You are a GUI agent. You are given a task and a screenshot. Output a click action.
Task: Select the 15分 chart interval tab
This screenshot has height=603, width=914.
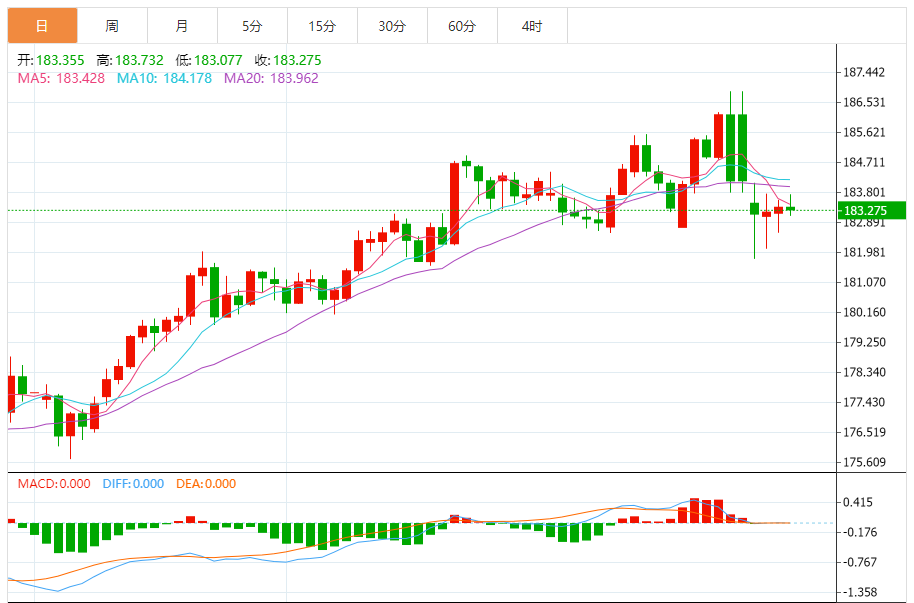point(322,26)
